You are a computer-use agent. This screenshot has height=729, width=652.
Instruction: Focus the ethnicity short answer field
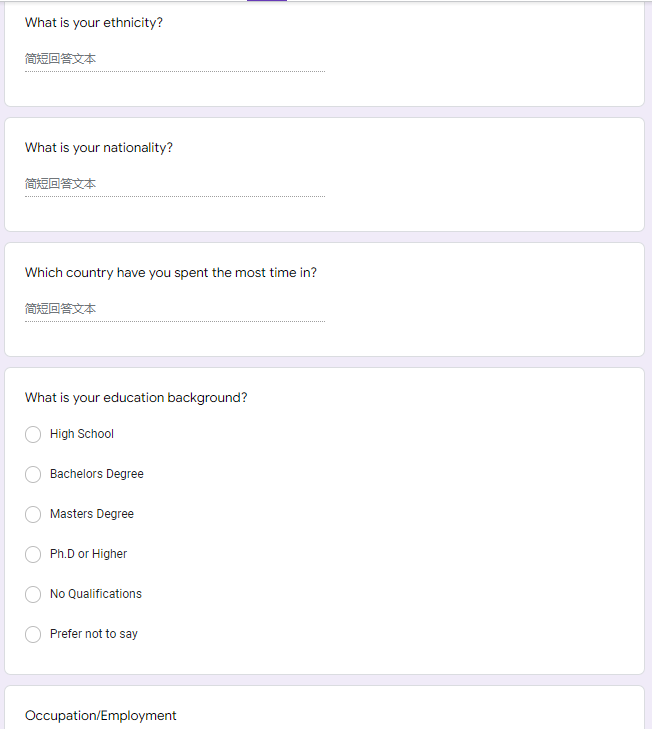click(175, 60)
